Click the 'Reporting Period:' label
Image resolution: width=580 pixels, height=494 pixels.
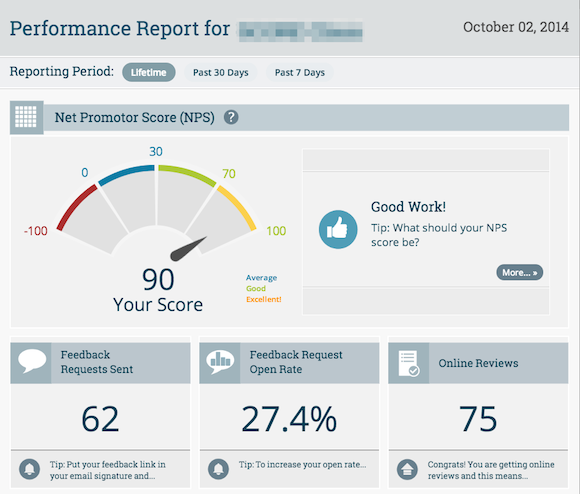(x=62, y=71)
